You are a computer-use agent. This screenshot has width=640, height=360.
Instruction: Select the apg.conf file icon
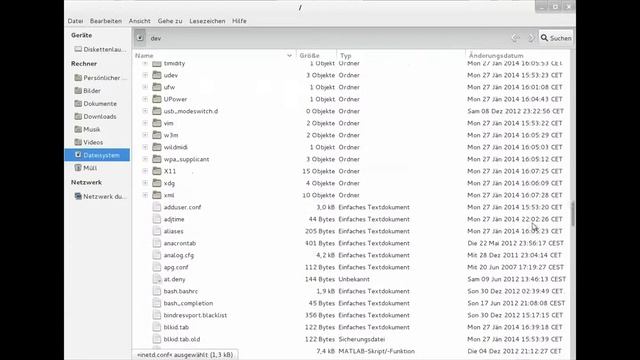point(157,267)
